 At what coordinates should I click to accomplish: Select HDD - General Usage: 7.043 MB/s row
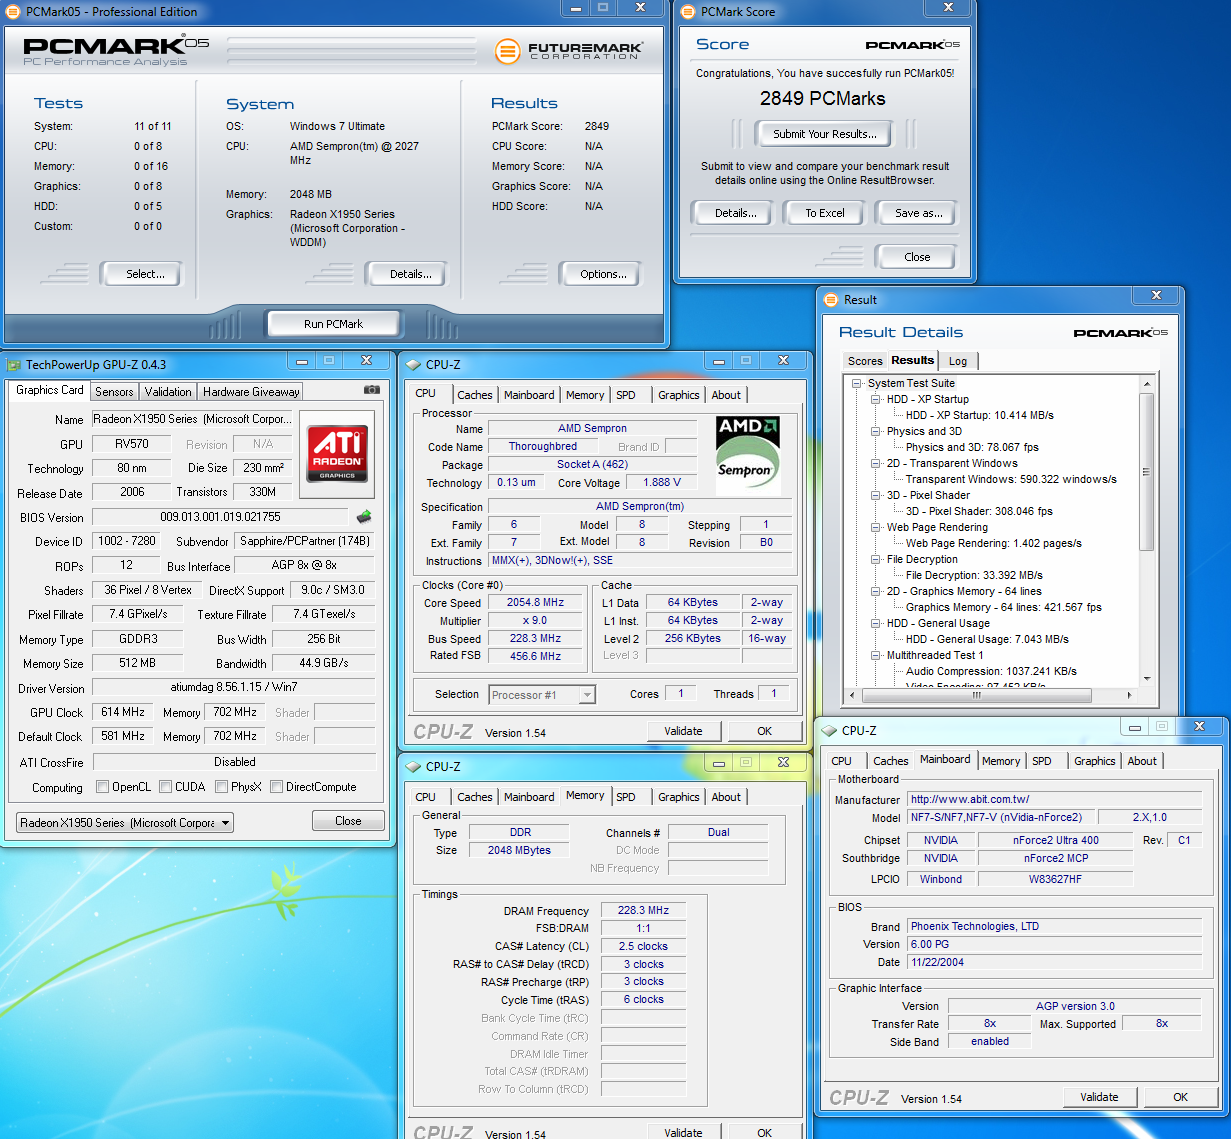987,639
